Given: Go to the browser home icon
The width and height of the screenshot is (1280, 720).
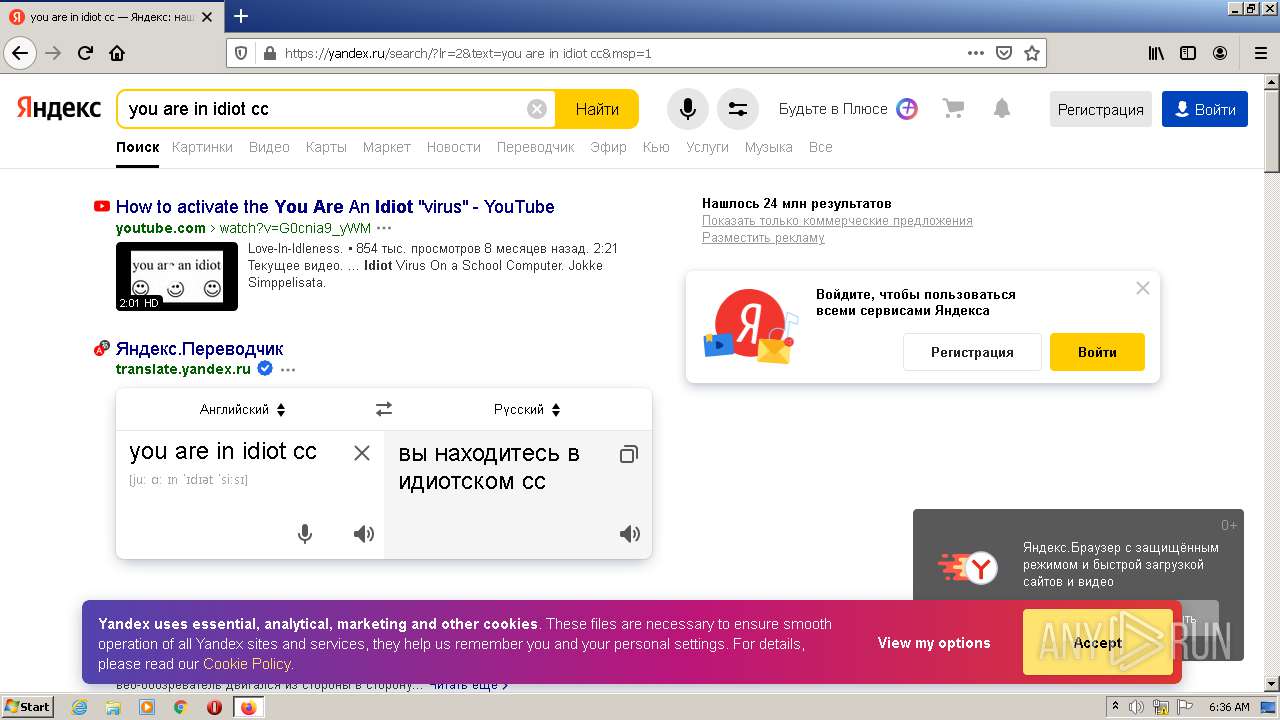Looking at the screenshot, I should click(117, 53).
